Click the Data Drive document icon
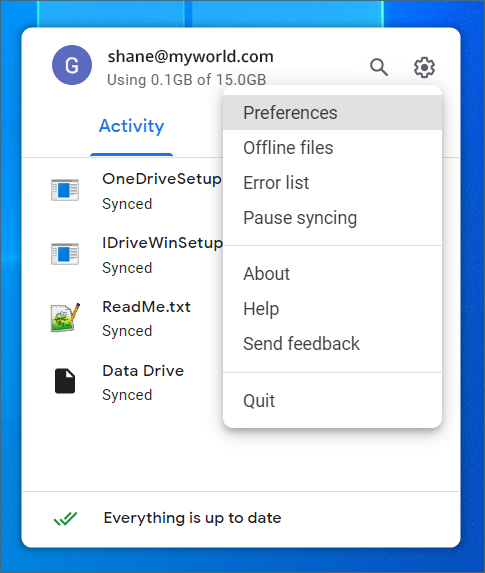 pos(65,381)
